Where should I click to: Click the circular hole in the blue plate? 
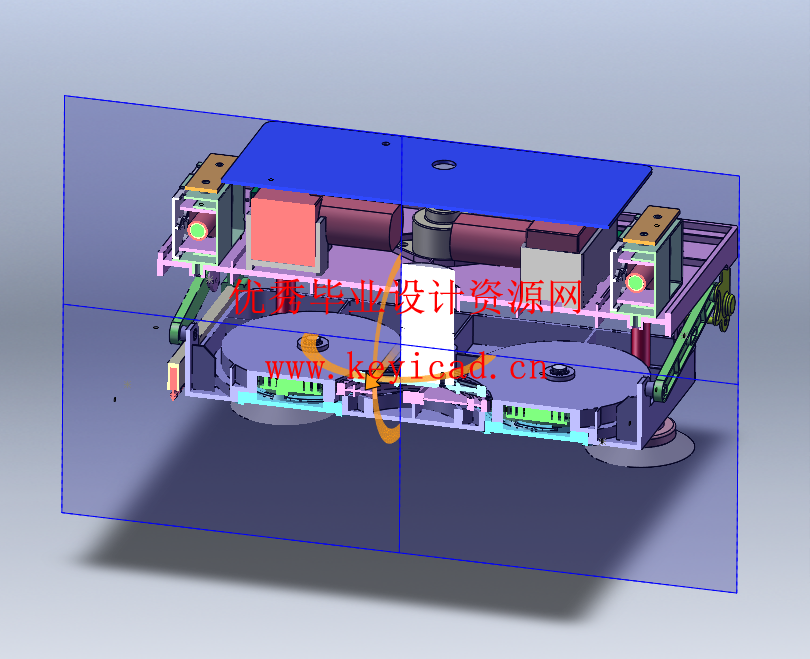[441, 163]
